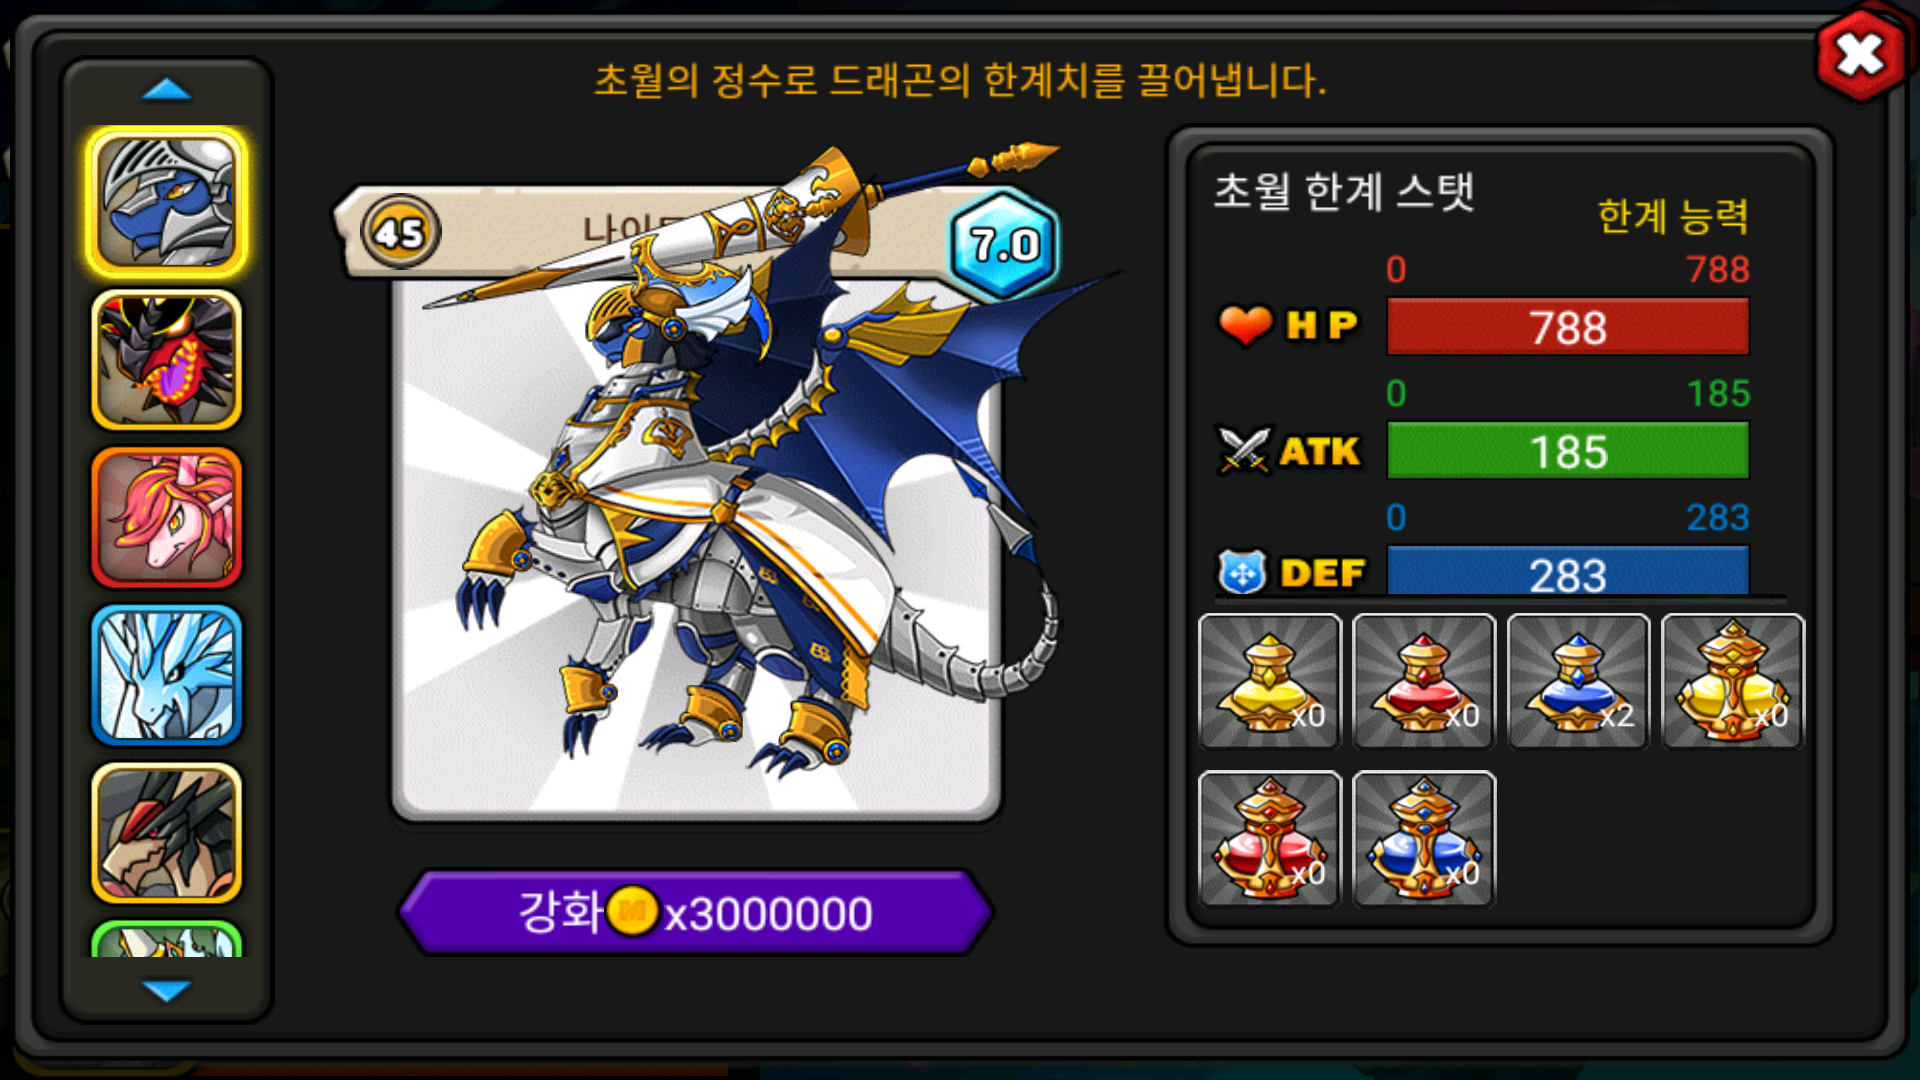Select the dark red-eyed dragon portrait

pyautogui.click(x=167, y=833)
